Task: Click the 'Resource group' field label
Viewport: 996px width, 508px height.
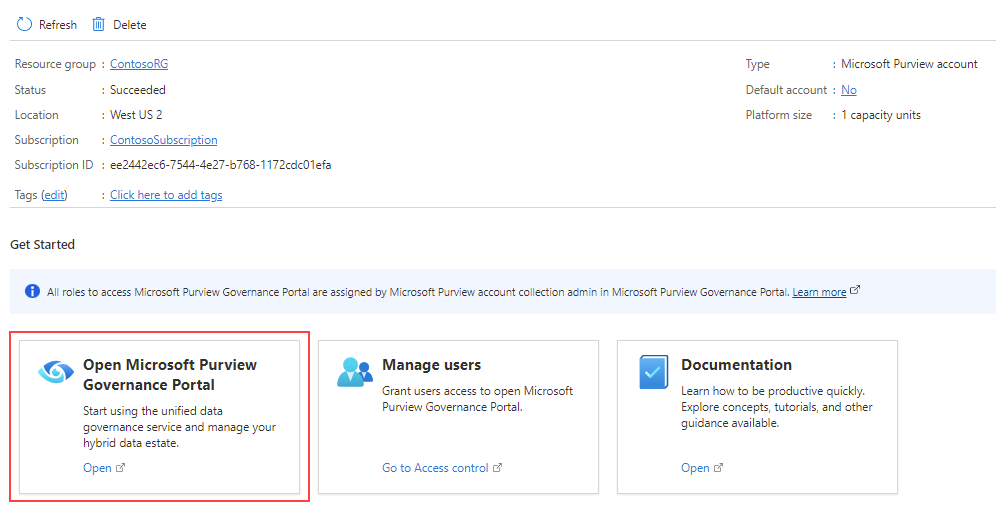Action: (55, 64)
